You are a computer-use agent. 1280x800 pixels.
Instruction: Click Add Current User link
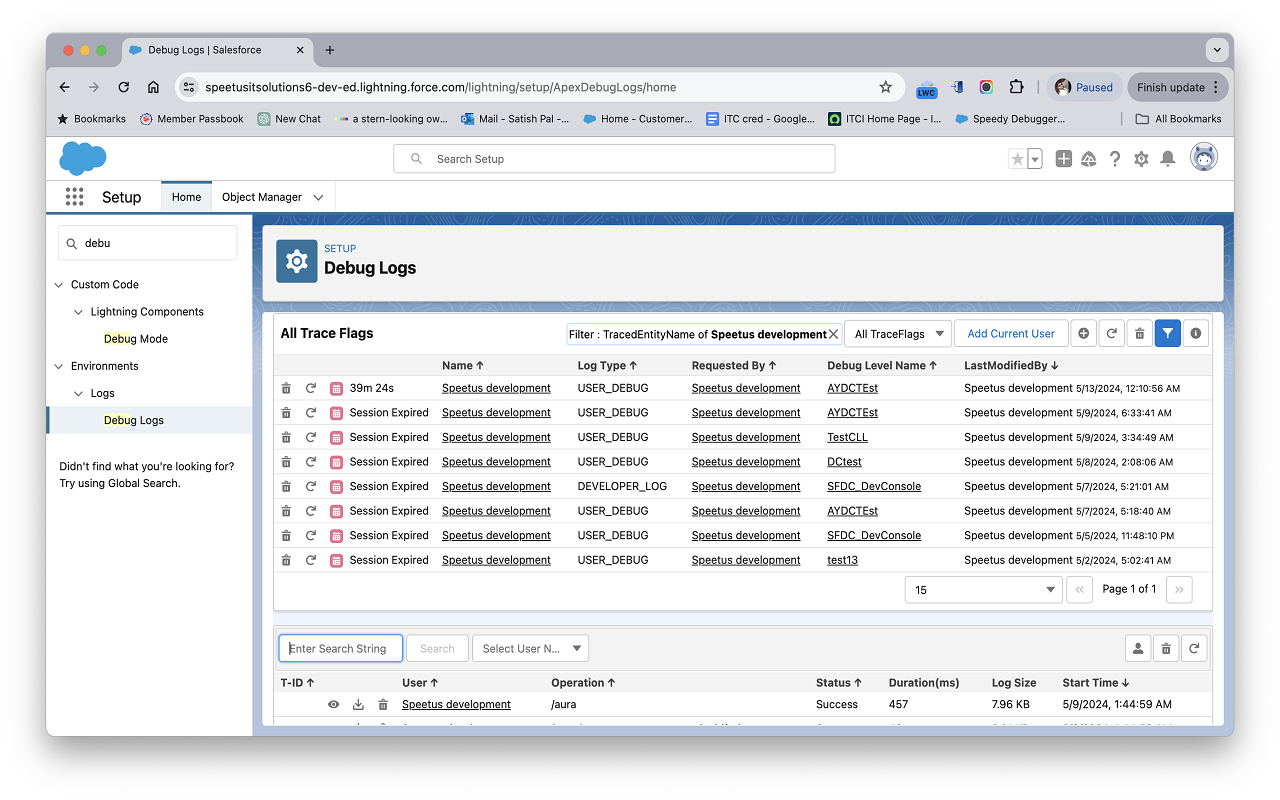(x=1011, y=332)
